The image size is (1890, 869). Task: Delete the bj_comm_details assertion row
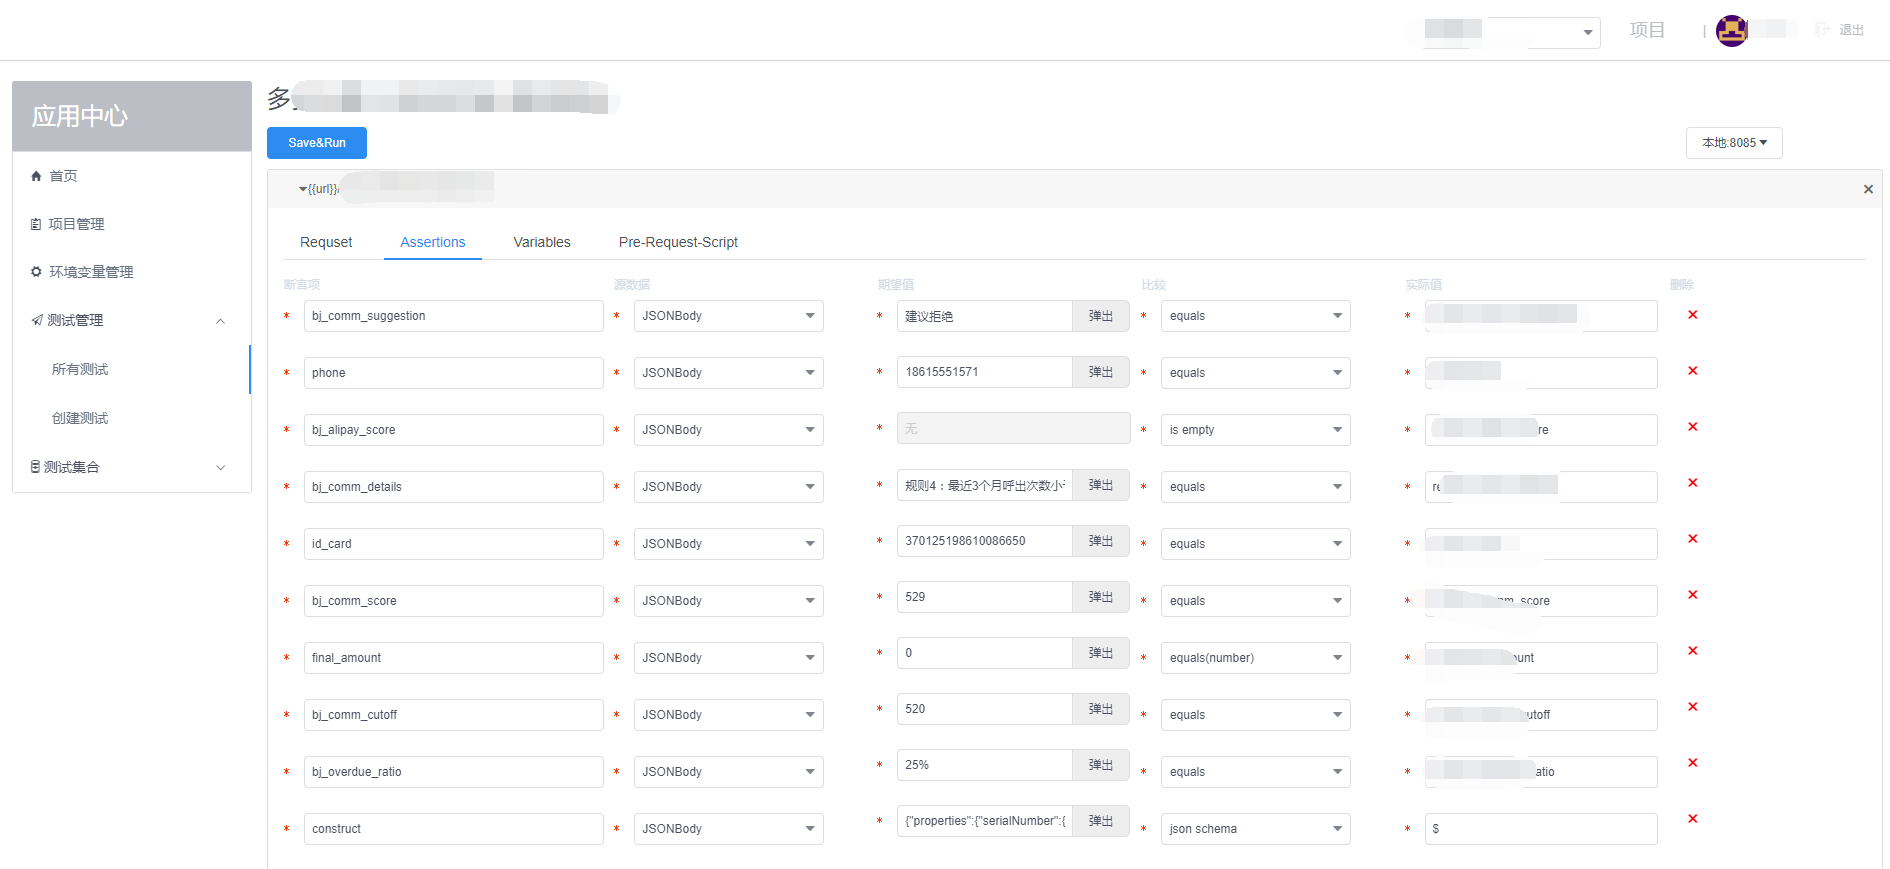coord(1693,483)
